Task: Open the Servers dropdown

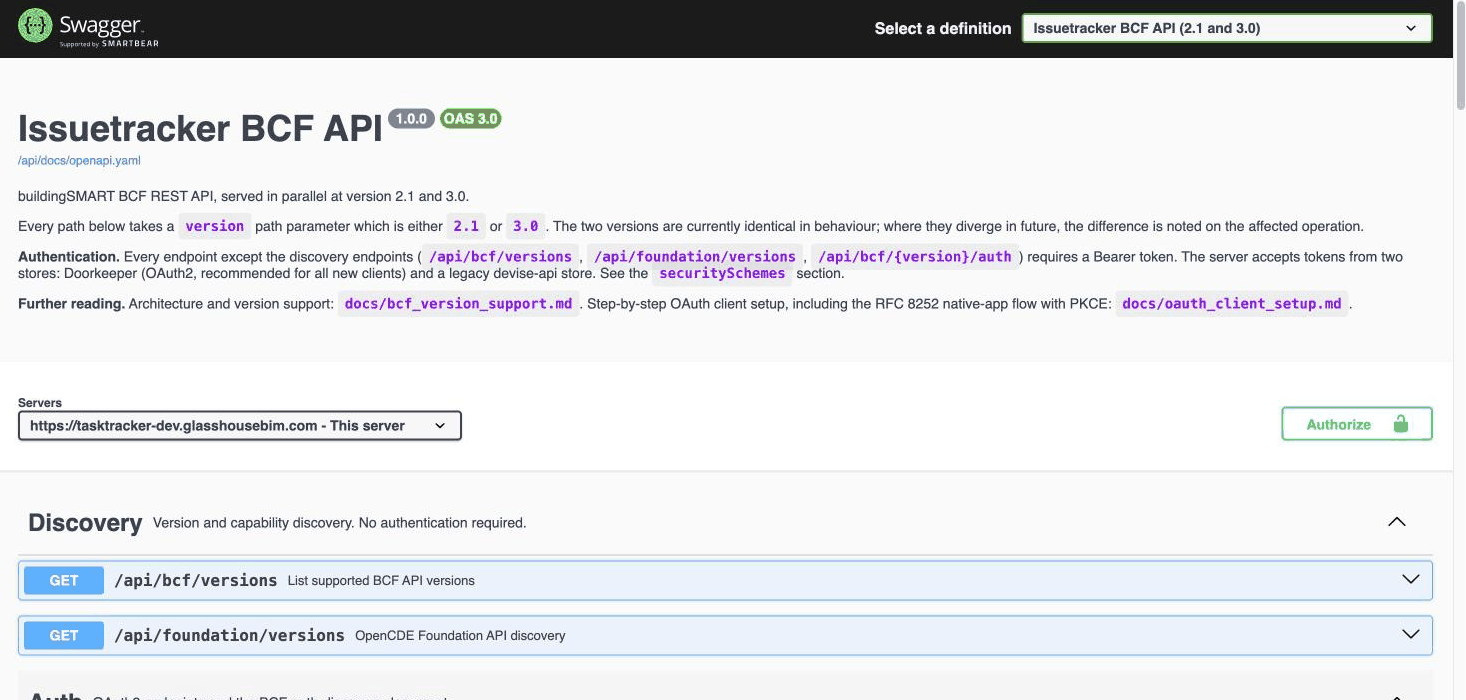Action: tap(240, 425)
